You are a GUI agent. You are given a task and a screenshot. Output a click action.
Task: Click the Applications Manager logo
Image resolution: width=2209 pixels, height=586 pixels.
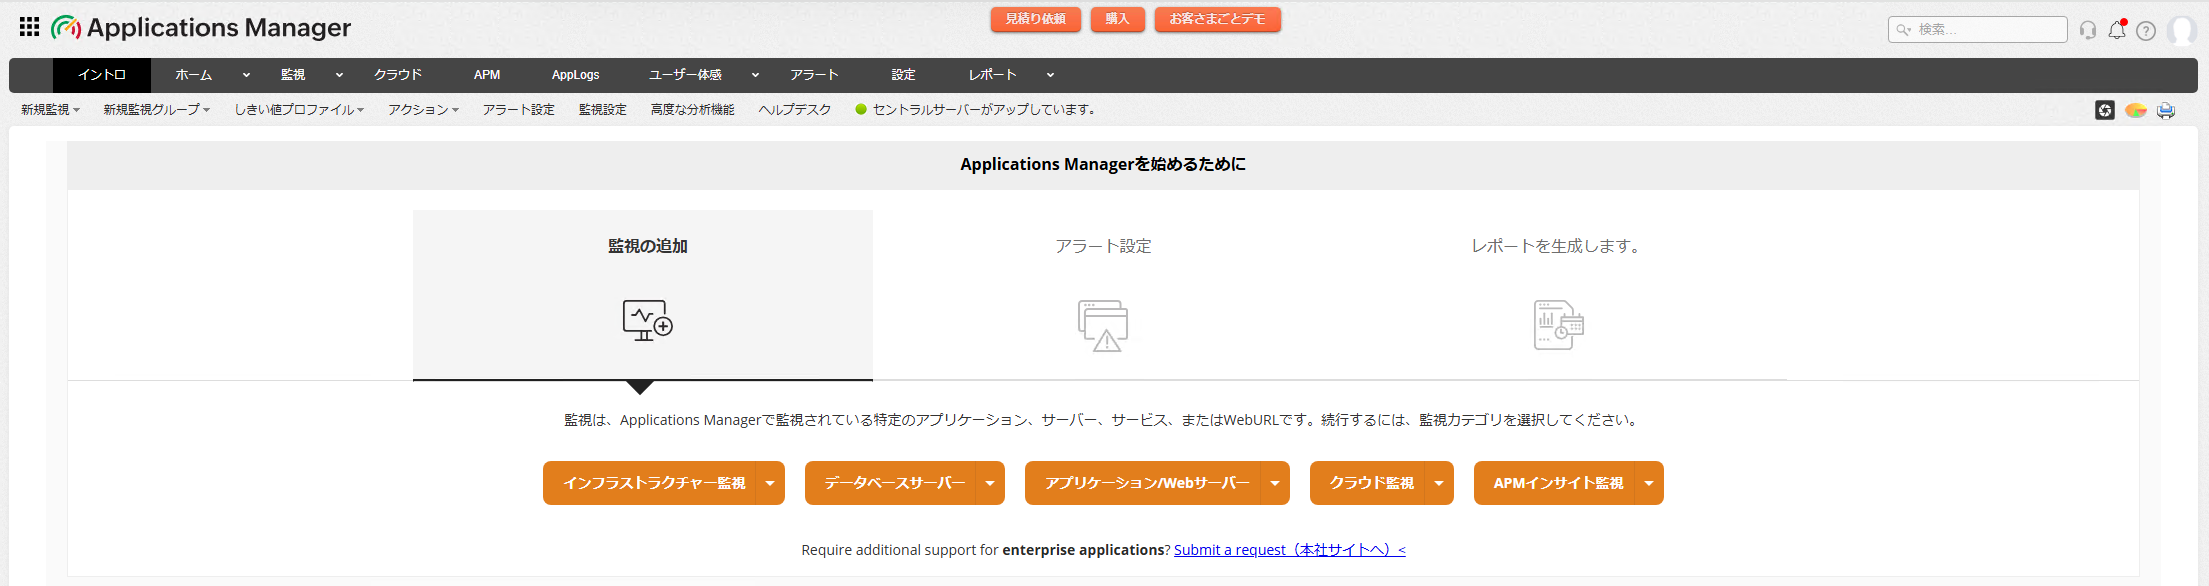[x=201, y=27]
